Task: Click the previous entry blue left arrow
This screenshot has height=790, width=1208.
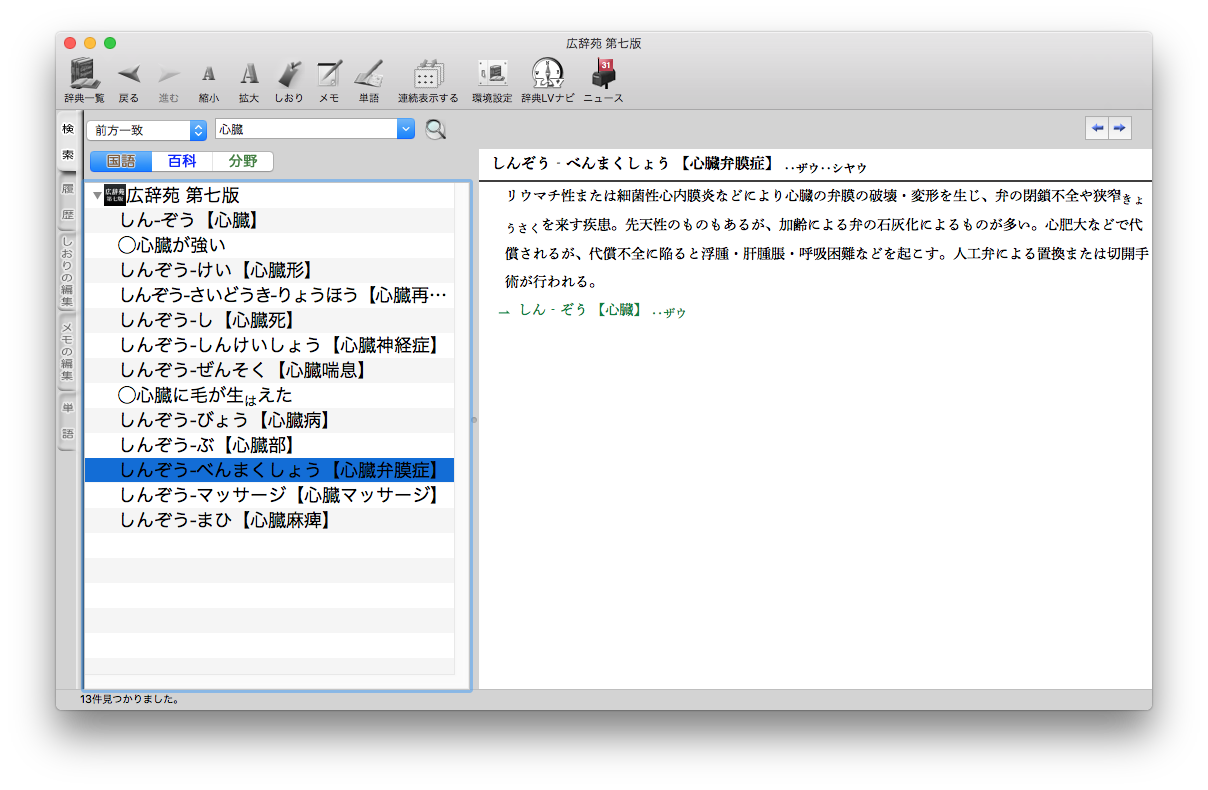Action: point(1097,128)
